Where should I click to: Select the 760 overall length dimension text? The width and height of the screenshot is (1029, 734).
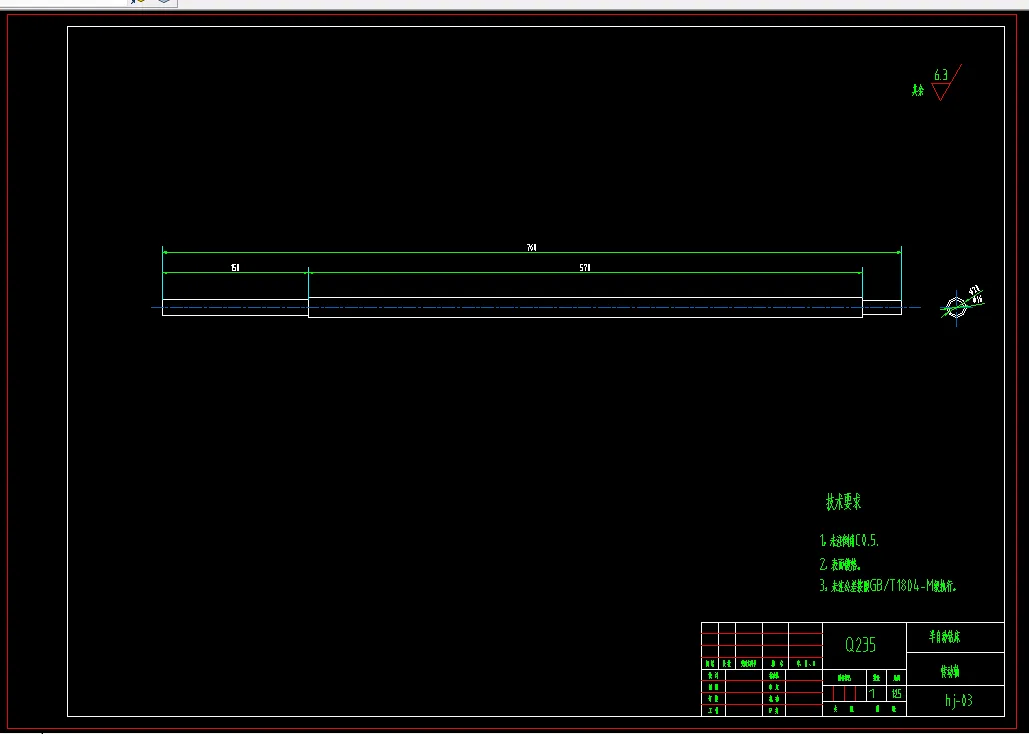pos(532,248)
